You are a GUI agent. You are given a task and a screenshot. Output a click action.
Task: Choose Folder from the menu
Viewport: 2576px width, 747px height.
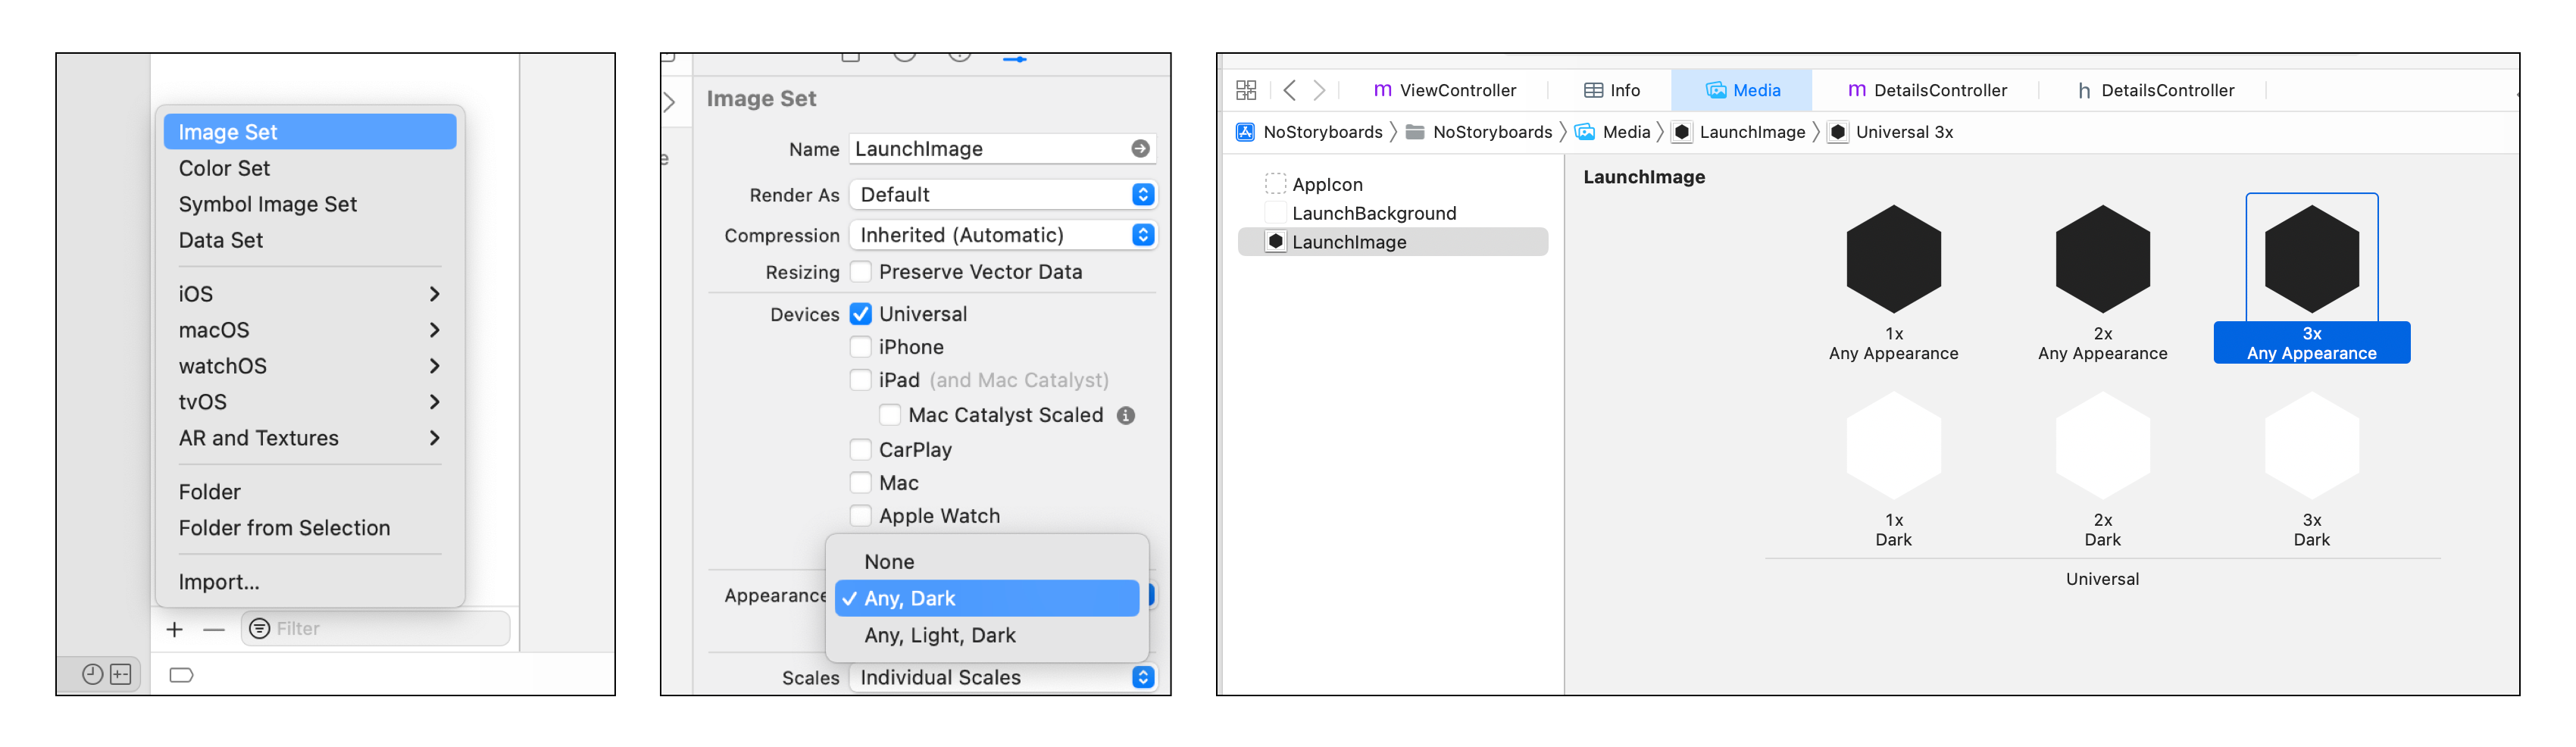pos(310,492)
